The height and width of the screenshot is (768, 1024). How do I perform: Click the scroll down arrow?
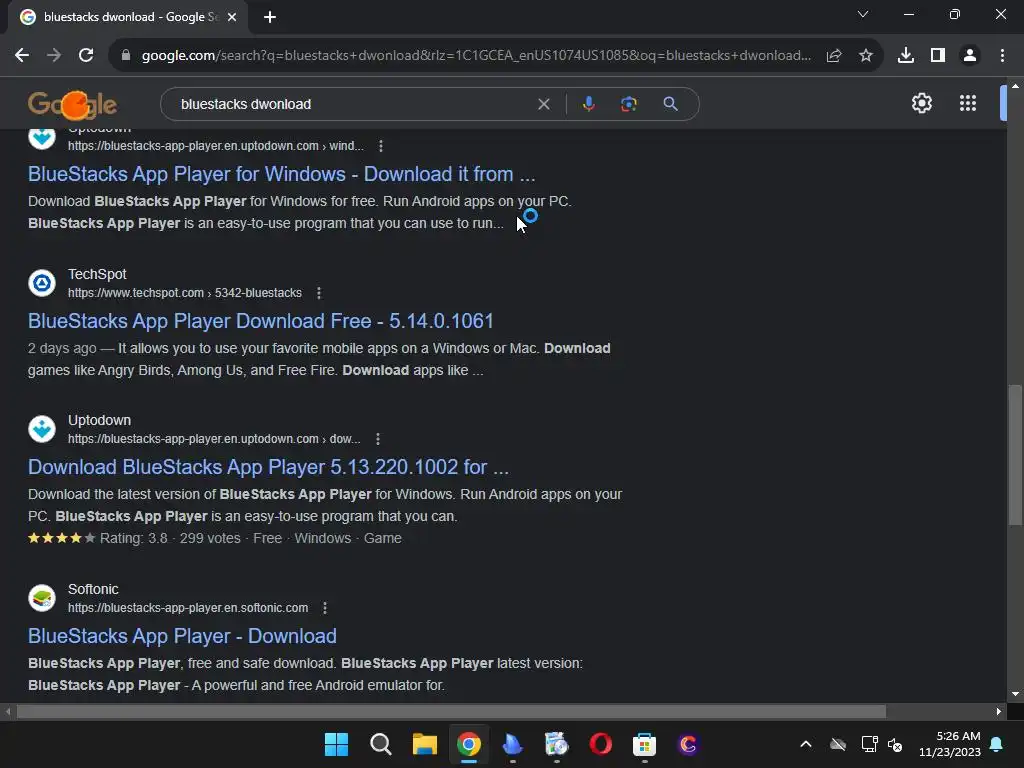[1015, 694]
